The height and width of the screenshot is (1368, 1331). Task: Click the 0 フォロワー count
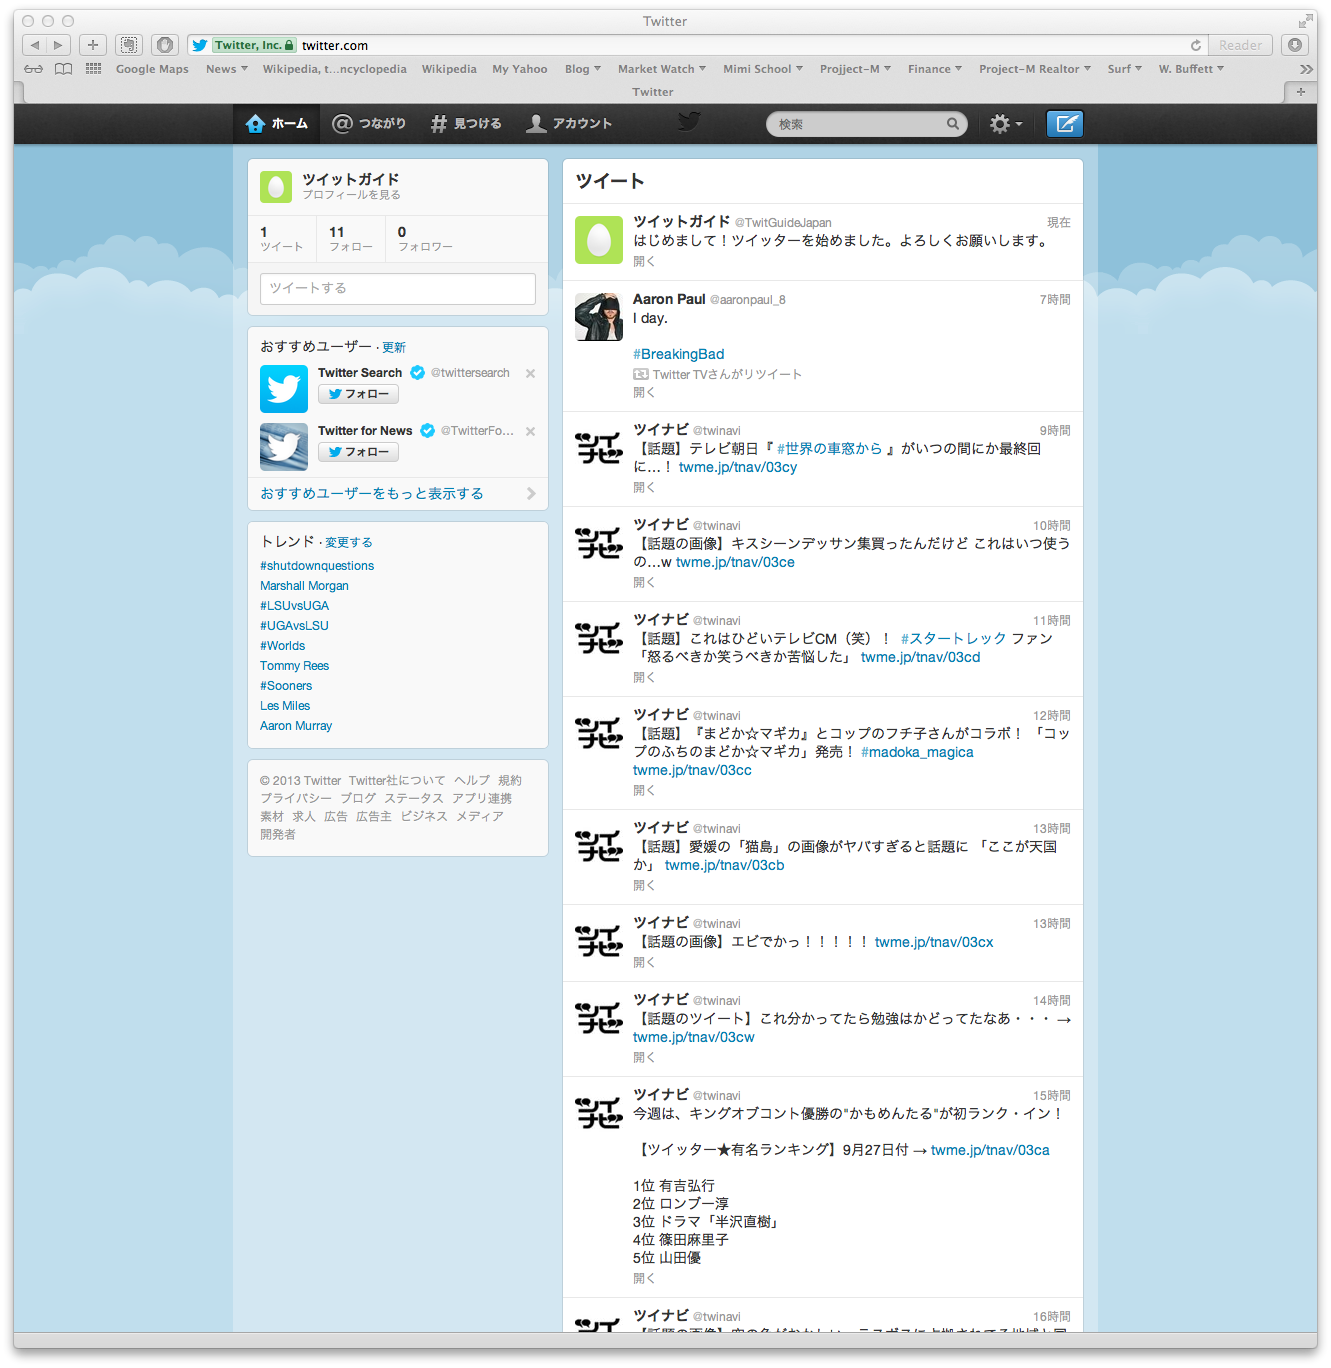tap(425, 239)
